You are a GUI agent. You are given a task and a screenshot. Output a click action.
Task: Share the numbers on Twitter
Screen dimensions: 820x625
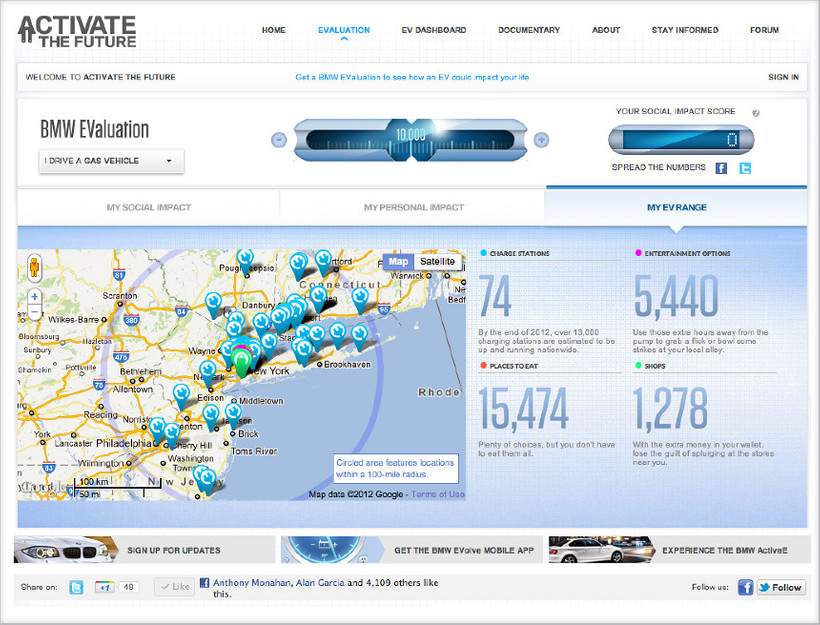pos(745,168)
